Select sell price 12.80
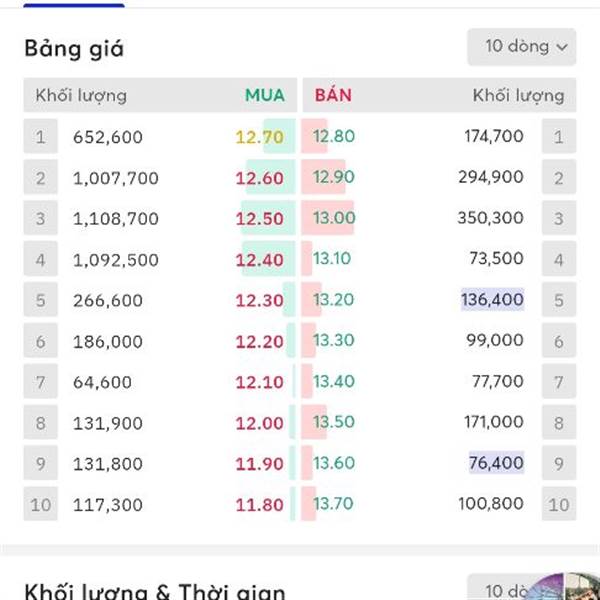 [x=334, y=136]
